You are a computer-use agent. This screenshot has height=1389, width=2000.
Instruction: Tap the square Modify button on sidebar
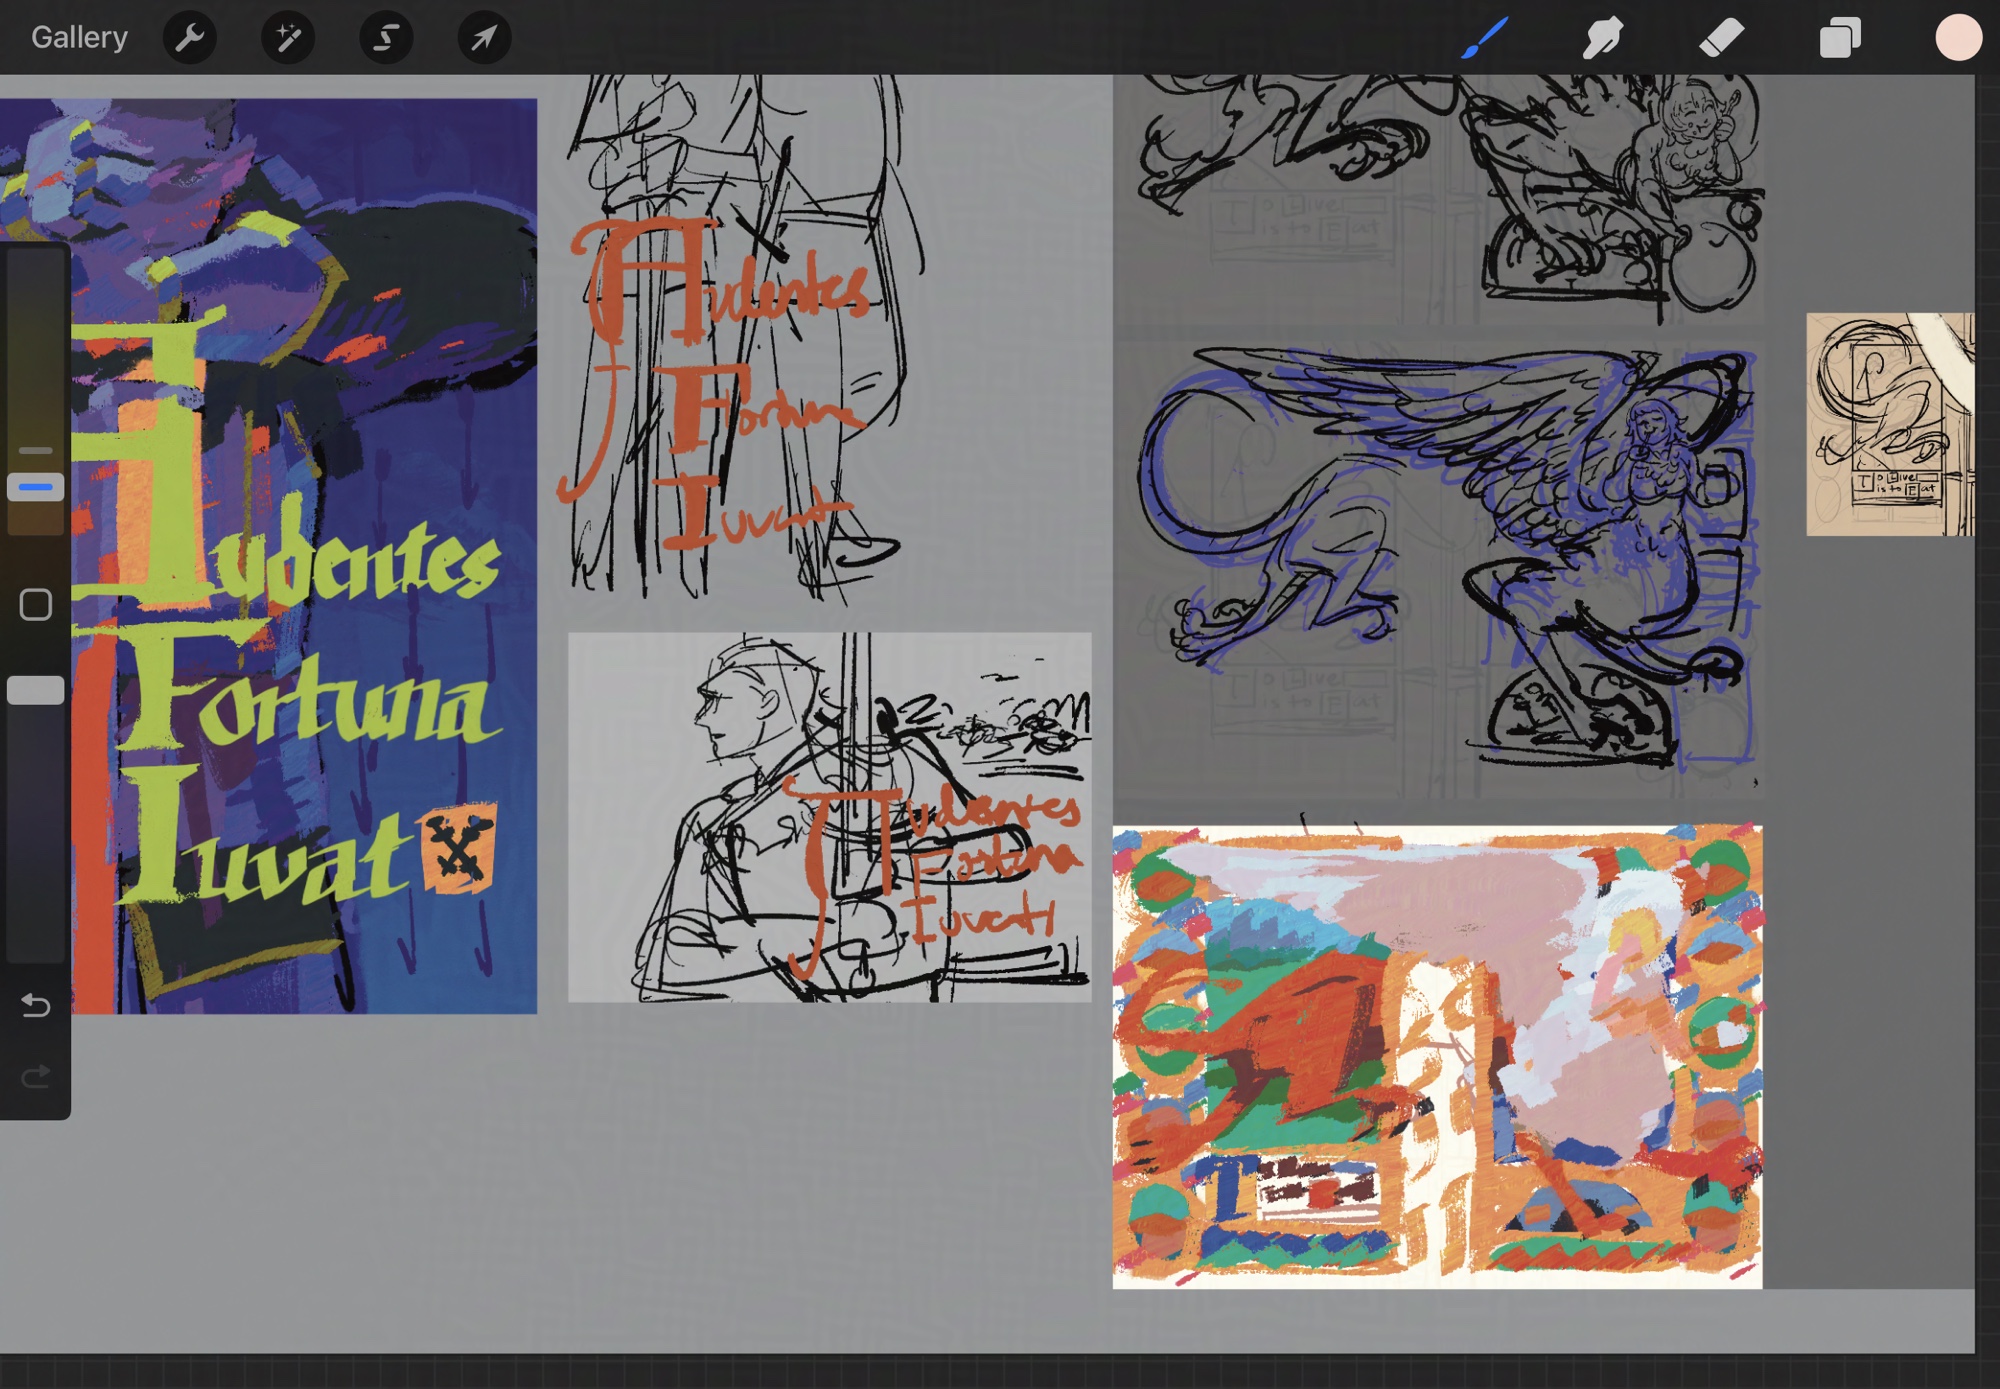(x=36, y=605)
